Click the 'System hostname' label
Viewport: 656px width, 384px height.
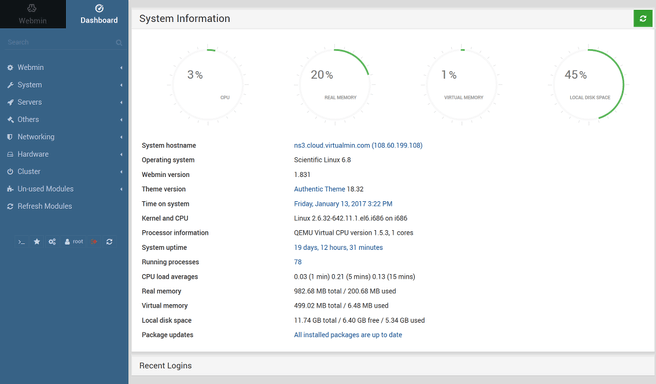click(x=169, y=146)
